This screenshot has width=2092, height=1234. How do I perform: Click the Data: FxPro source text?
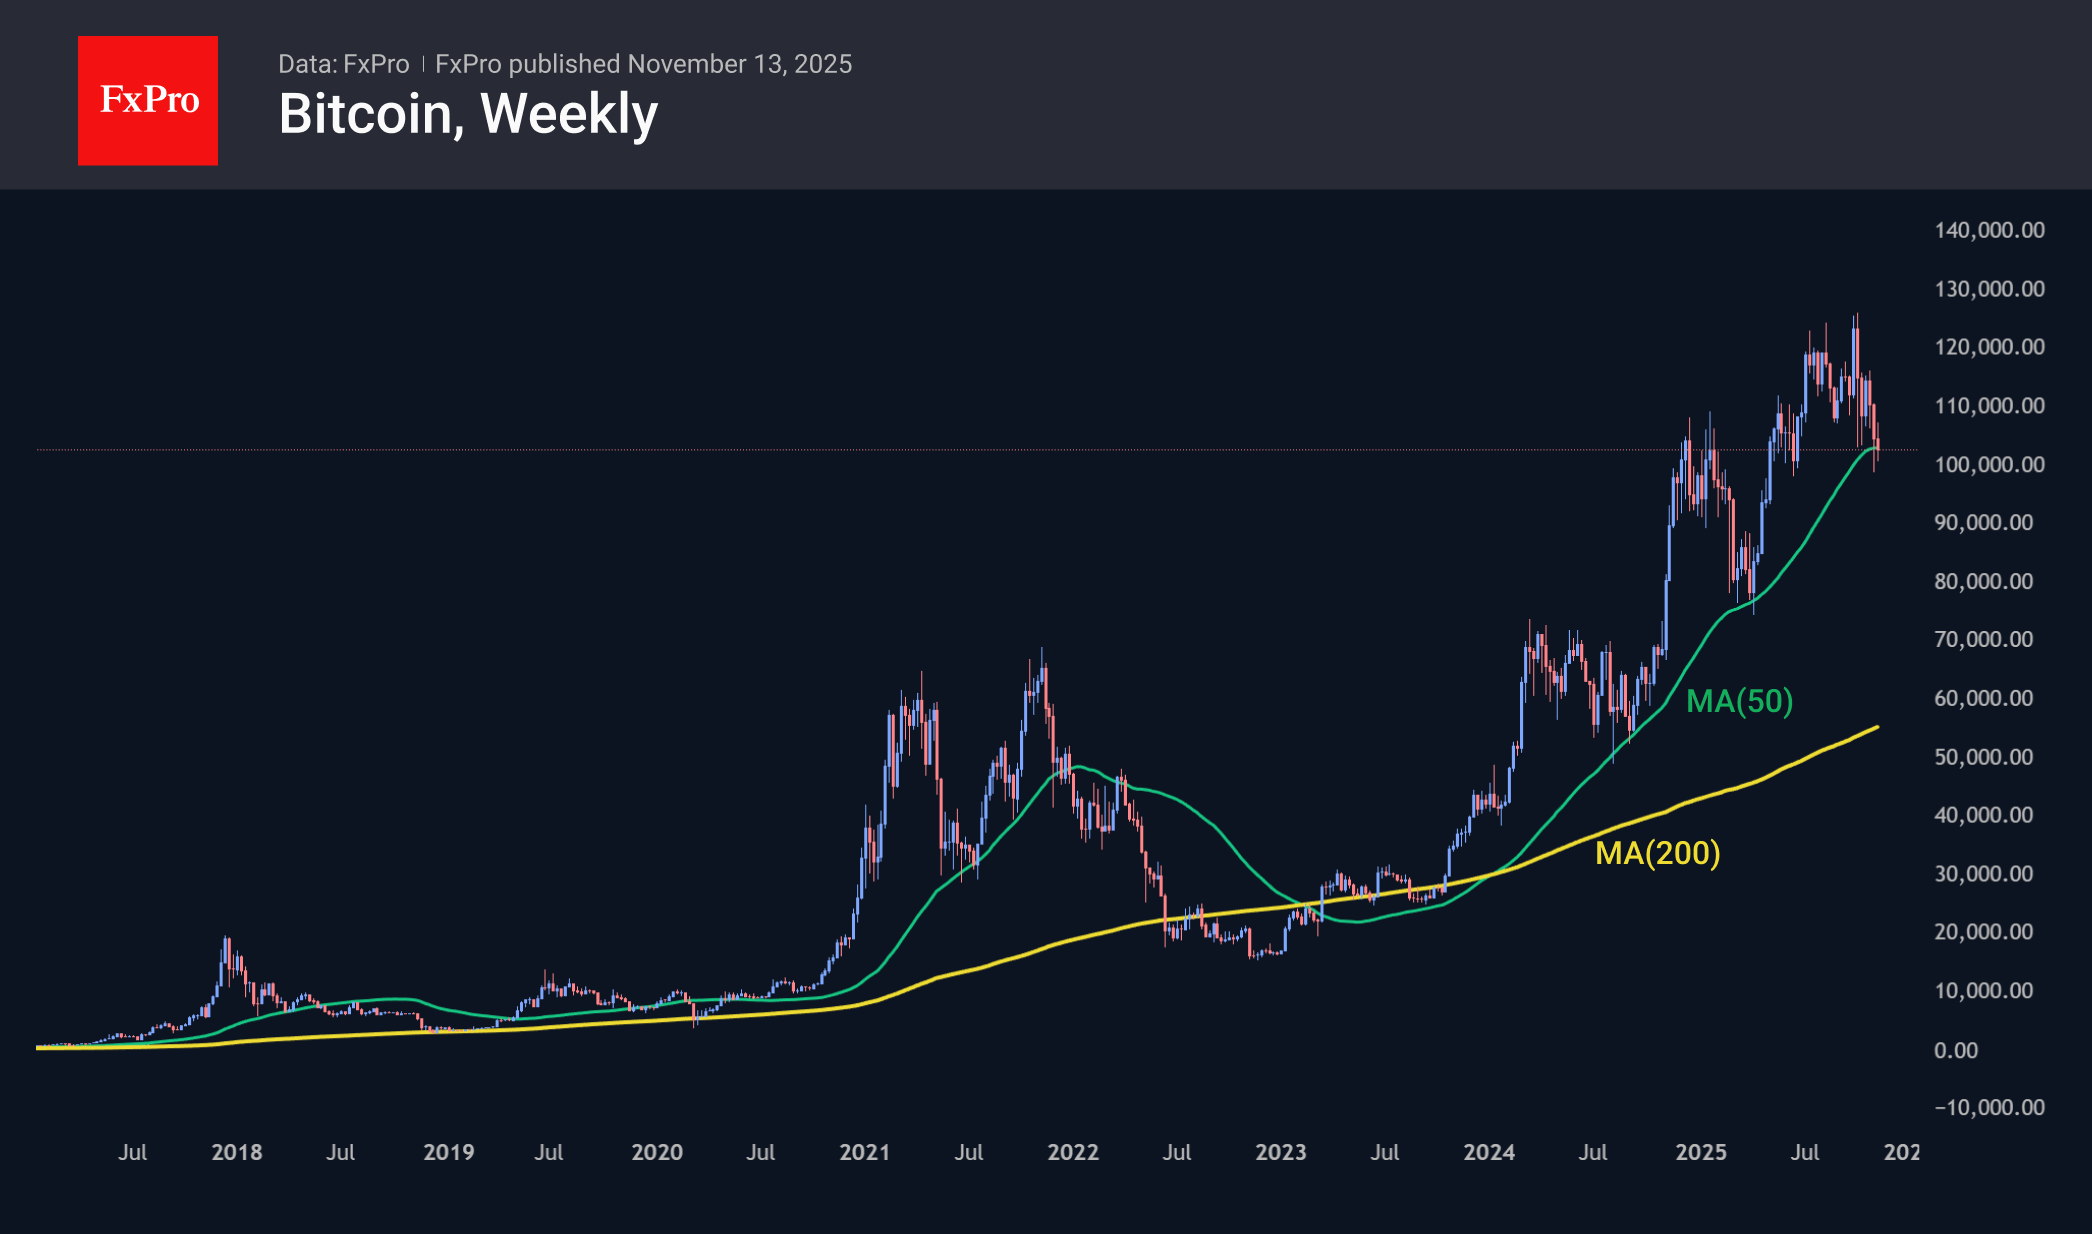(x=343, y=64)
